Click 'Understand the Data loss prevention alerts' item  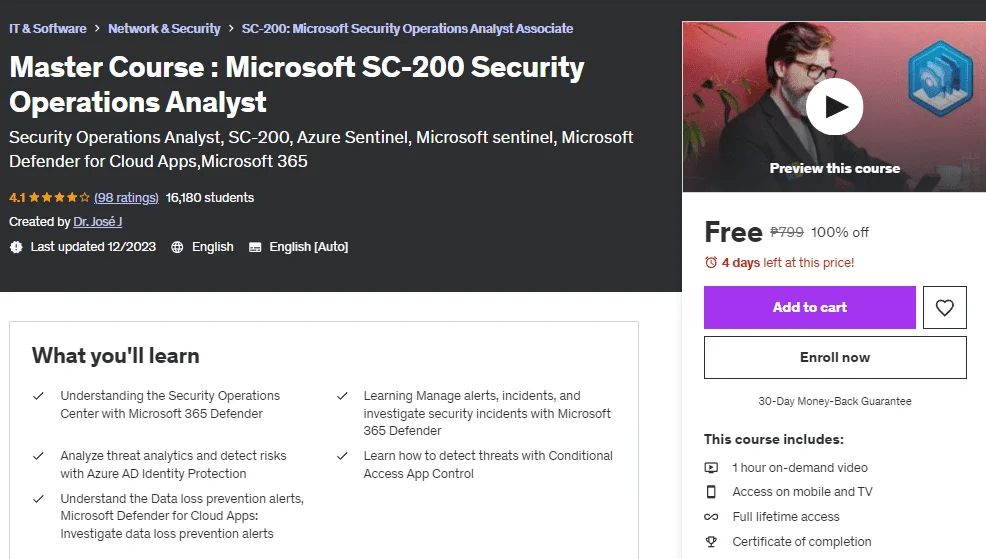point(182,516)
